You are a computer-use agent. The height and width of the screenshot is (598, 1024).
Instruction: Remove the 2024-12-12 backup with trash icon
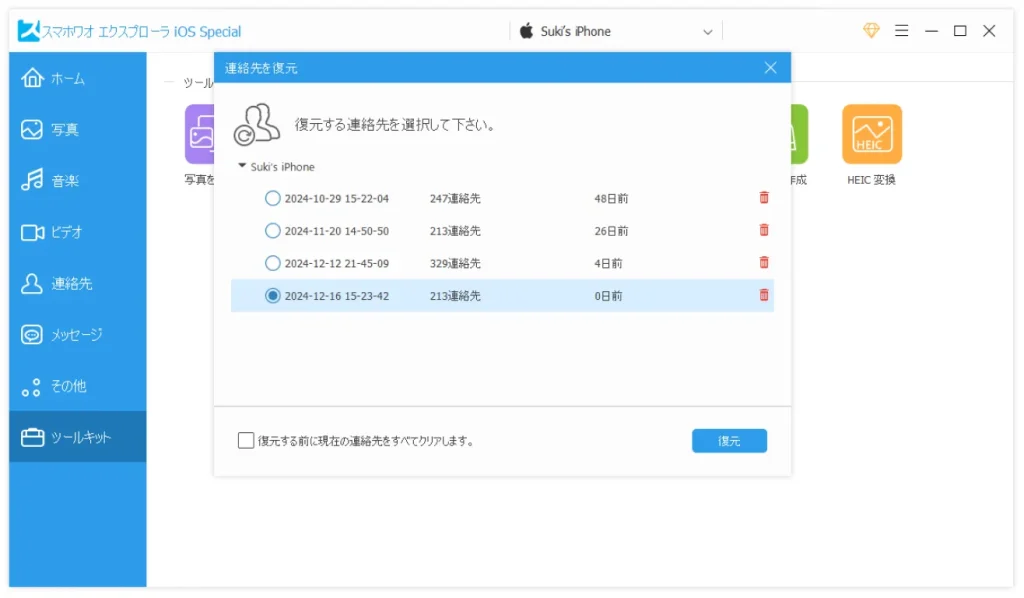[x=764, y=263]
